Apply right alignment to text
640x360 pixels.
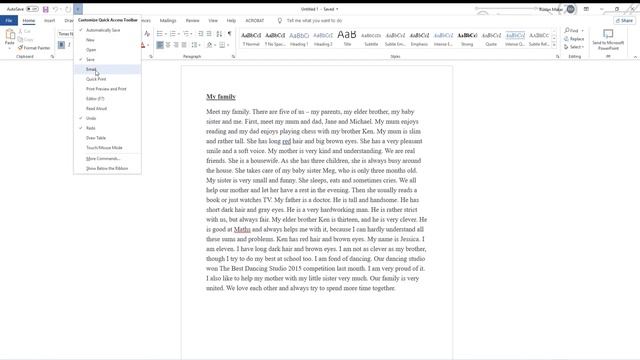[176, 45]
